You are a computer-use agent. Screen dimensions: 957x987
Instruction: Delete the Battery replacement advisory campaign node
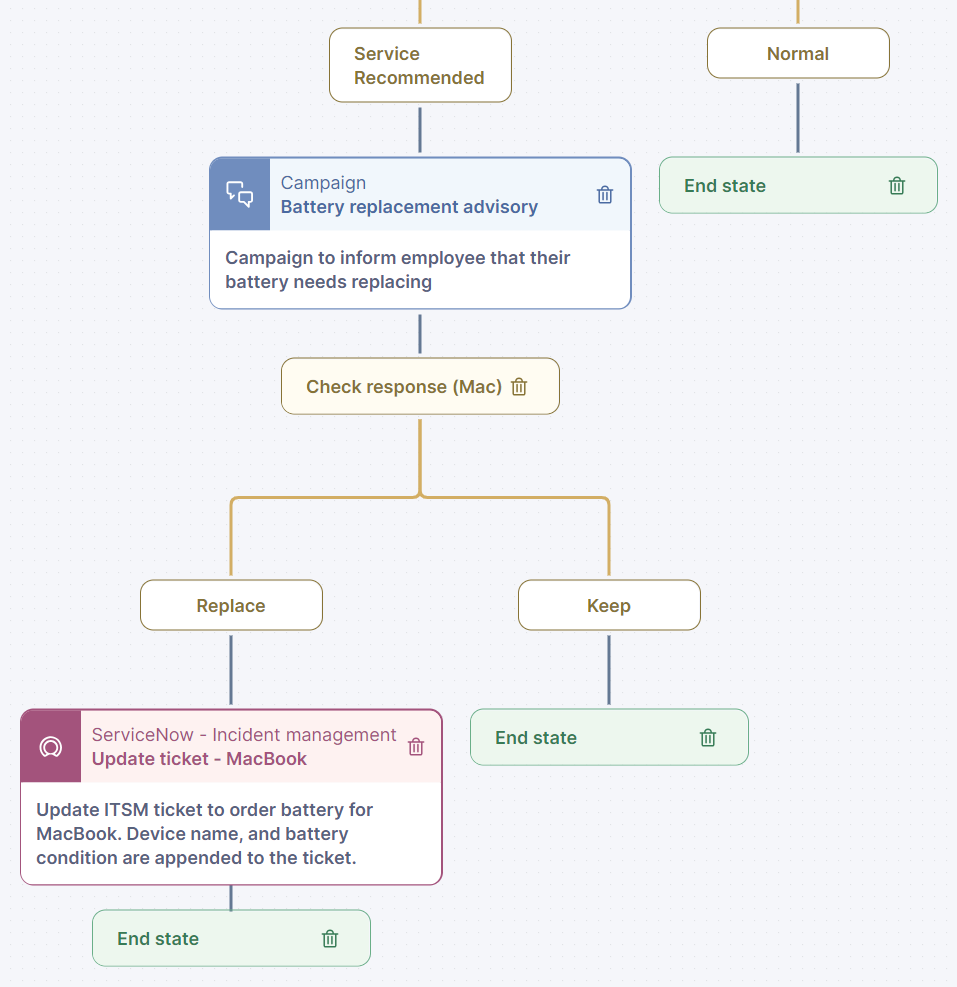605,195
